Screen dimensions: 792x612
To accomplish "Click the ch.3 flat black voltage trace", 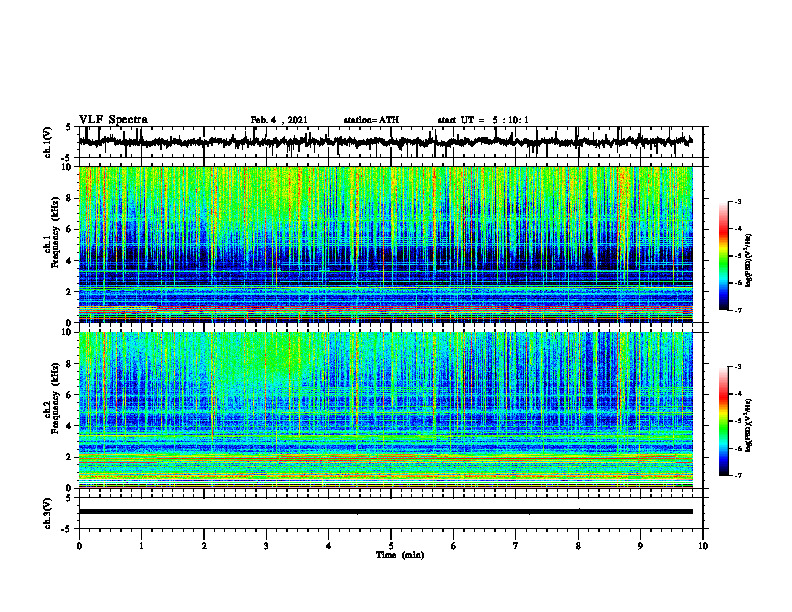I will pos(385,512).
